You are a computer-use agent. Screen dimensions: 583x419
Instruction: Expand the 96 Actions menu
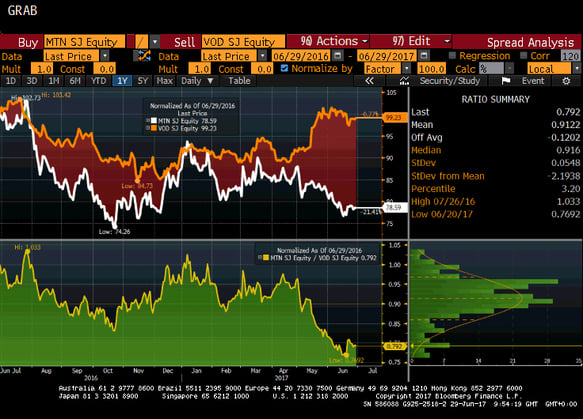point(334,41)
